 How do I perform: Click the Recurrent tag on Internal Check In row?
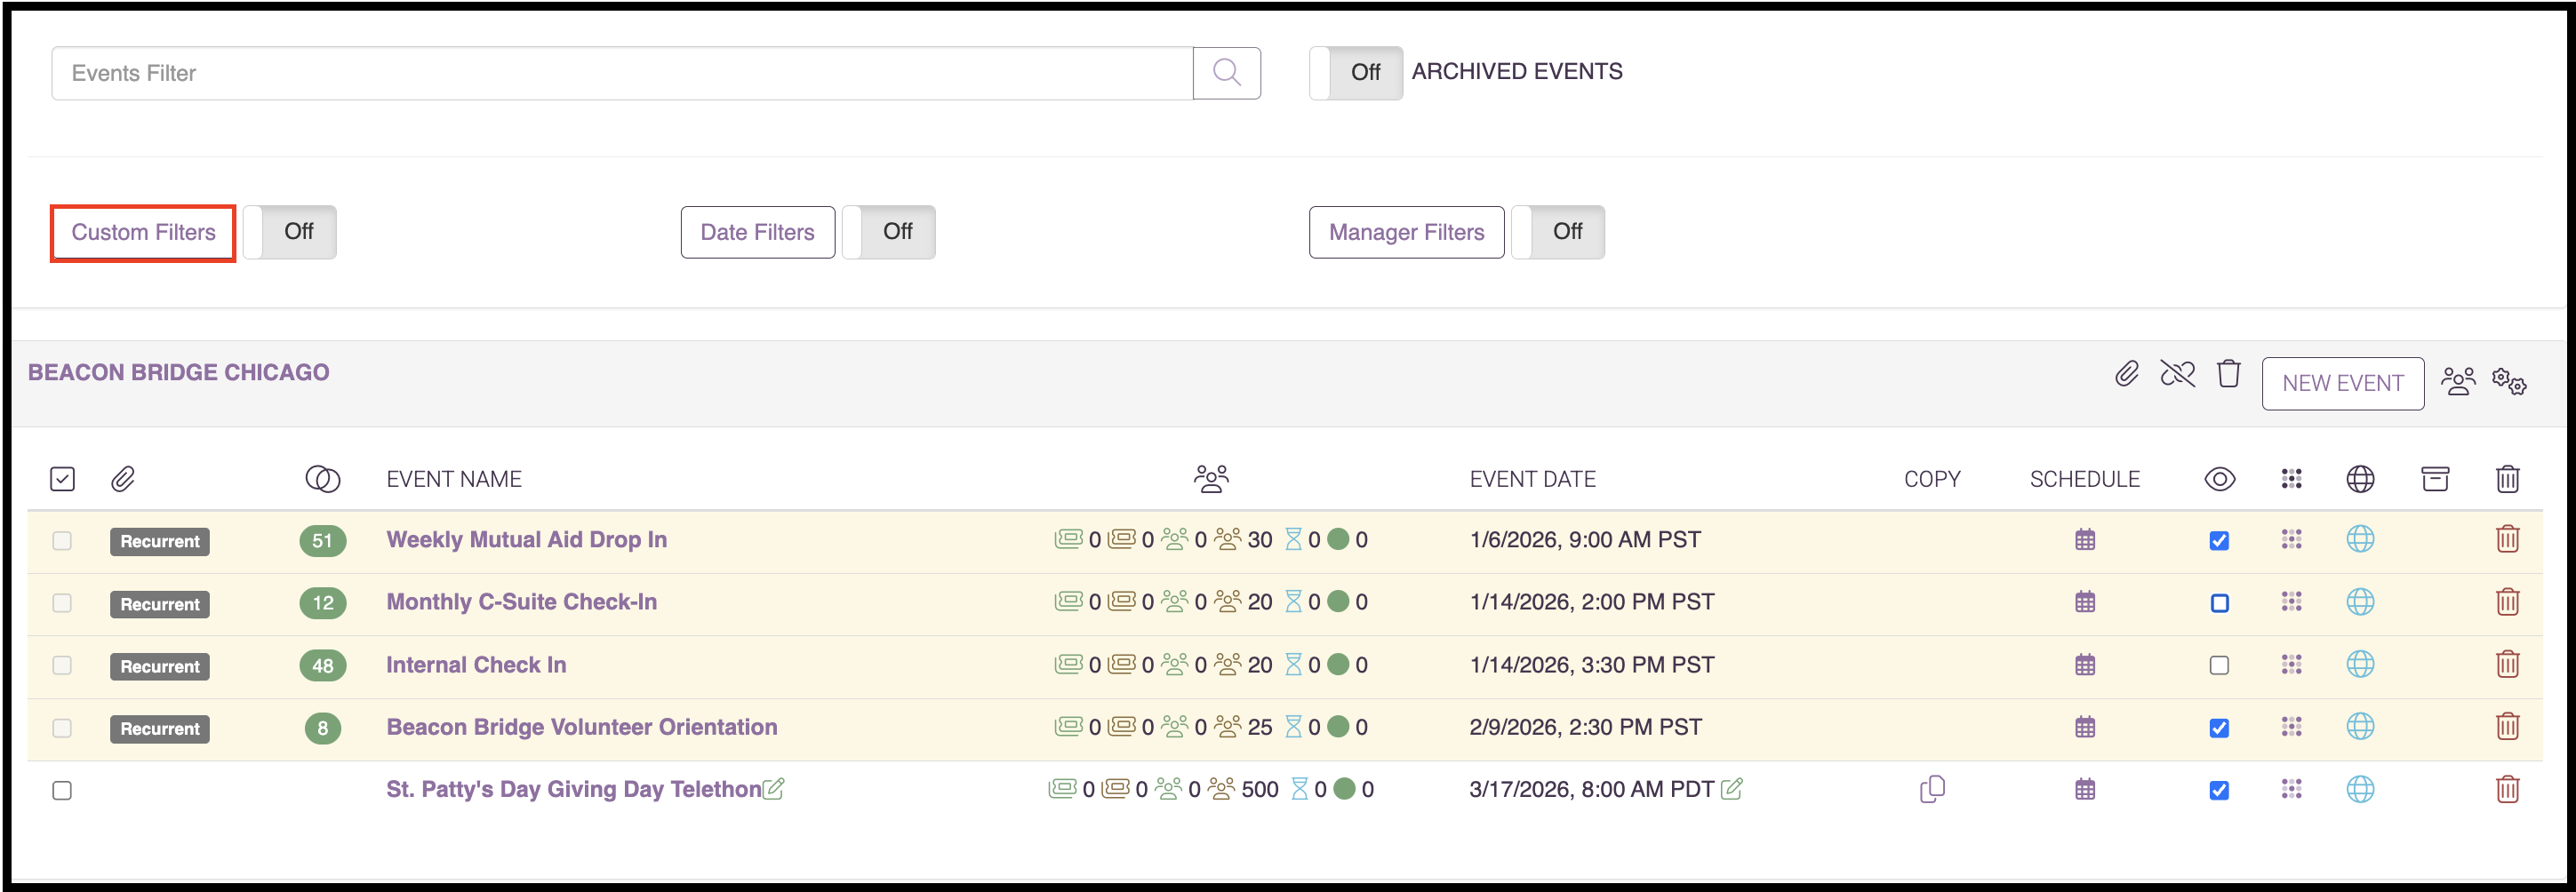pyautogui.click(x=160, y=666)
